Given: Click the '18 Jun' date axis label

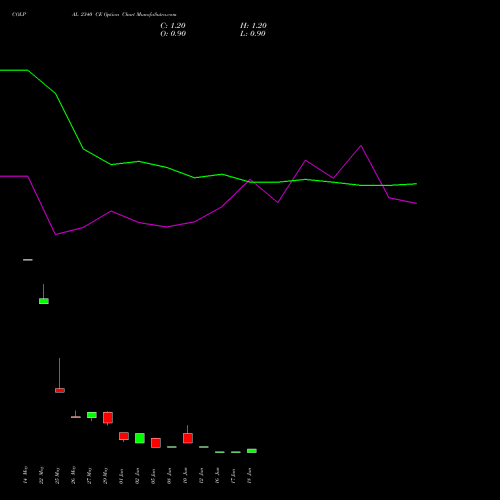Looking at the screenshot, I should [249, 475].
